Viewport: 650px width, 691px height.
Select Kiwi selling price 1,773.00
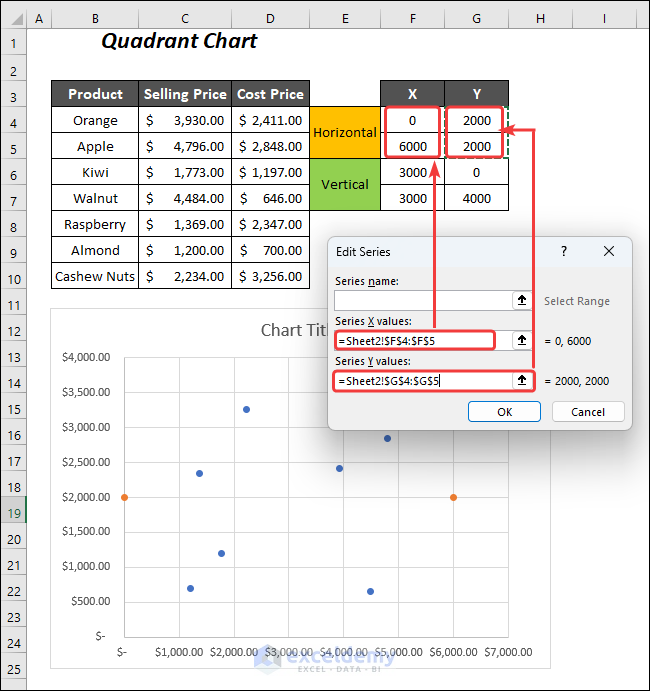pos(185,172)
